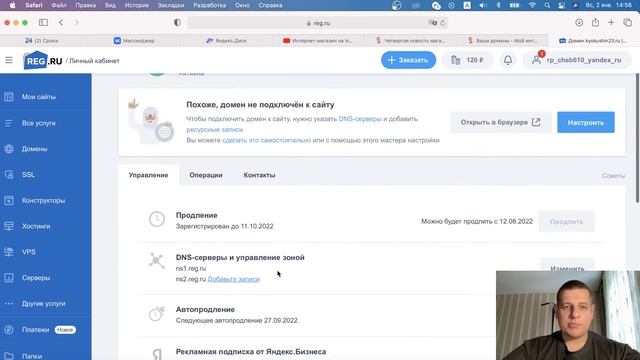Show the Safari tab overview icon
The width and height of the screenshot is (640, 360).
pos(628,23)
